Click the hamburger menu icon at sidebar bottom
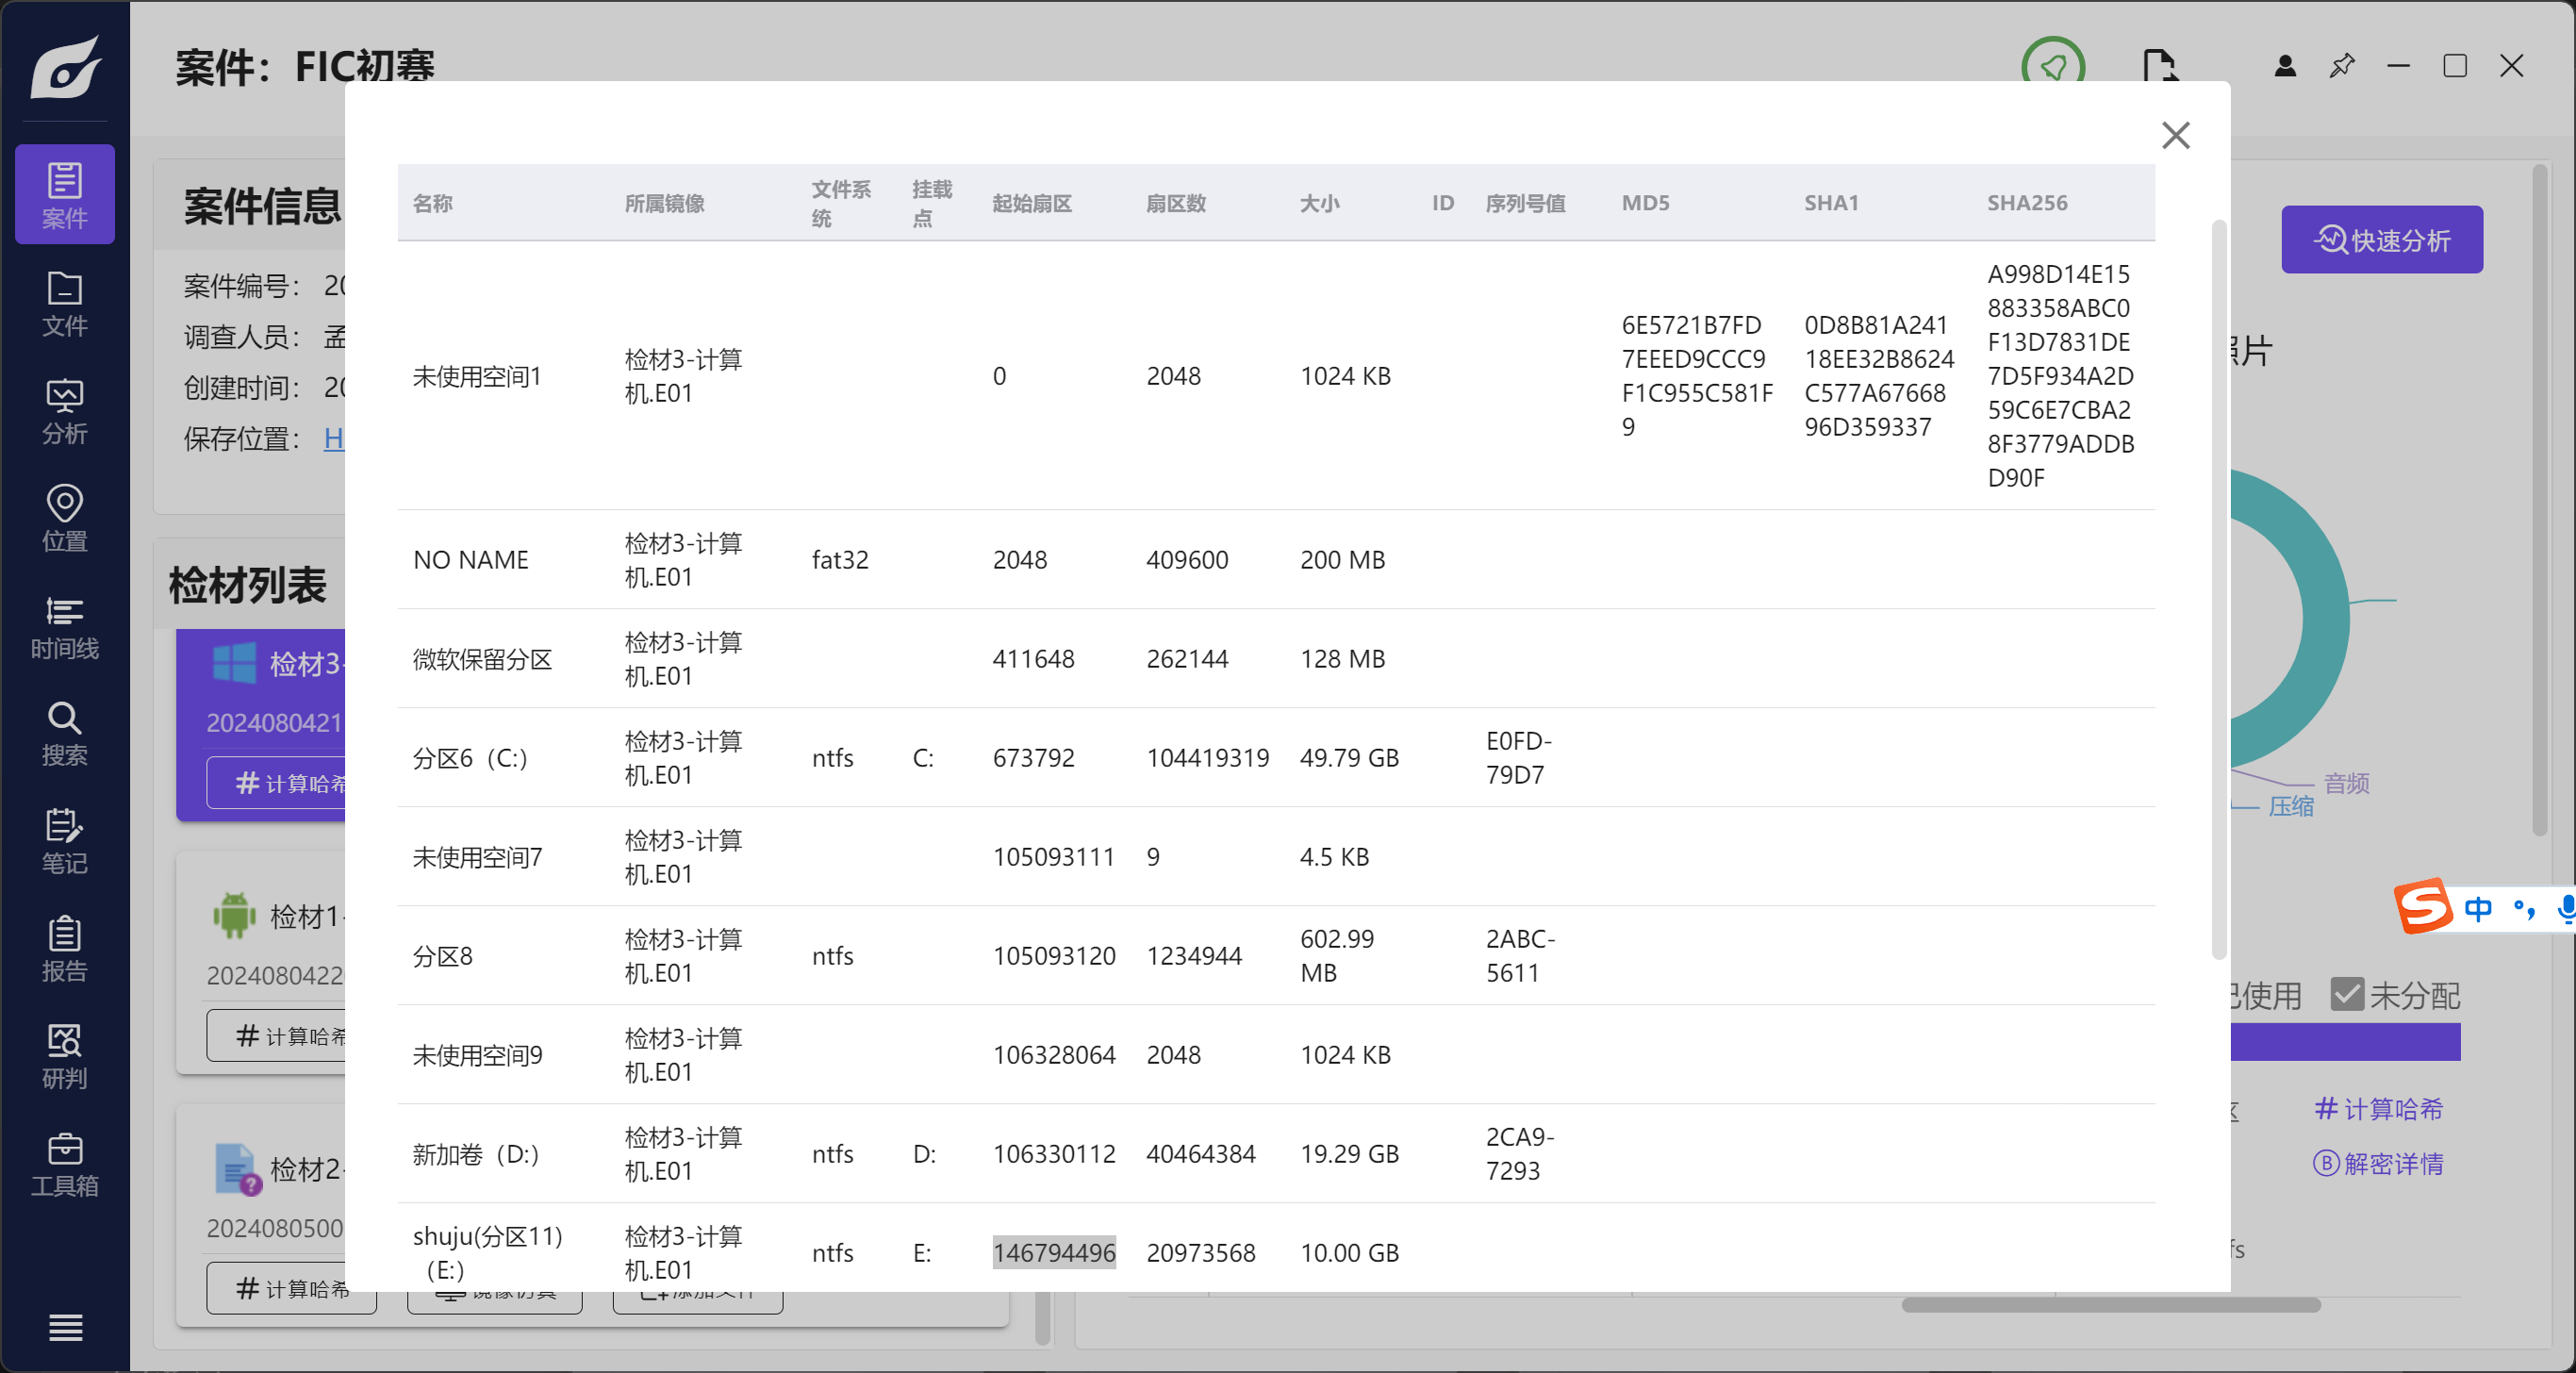The width and height of the screenshot is (2576, 1373). pyautogui.click(x=66, y=1327)
